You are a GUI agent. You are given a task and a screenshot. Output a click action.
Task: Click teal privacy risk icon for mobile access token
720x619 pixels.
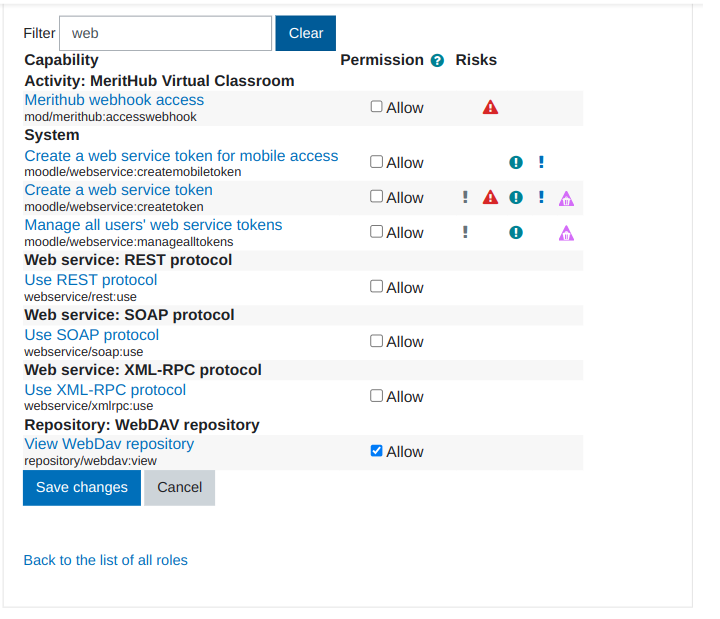pyautogui.click(x=516, y=162)
